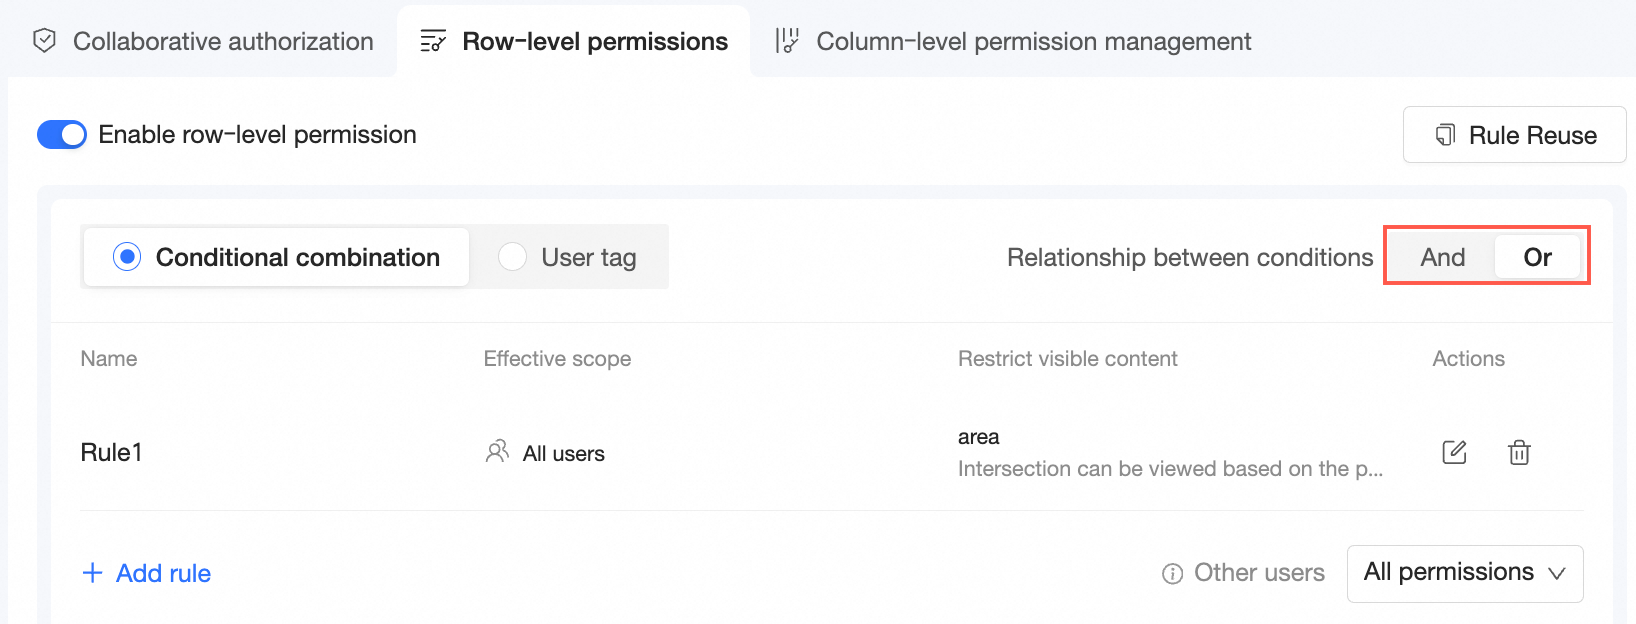The image size is (1636, 624).
Task: Set condition relationship to Or
Action: [x=1537, y=257]
